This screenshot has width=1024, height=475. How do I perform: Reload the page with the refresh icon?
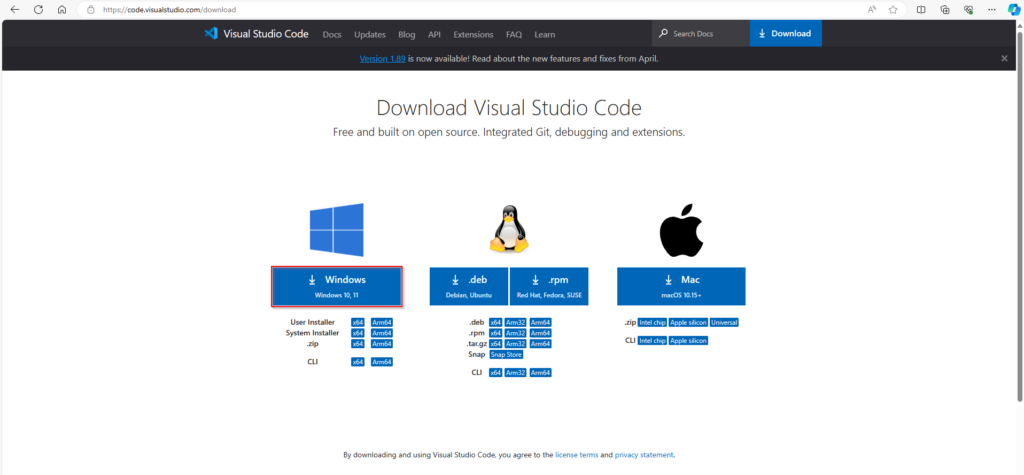pos(39,10)
